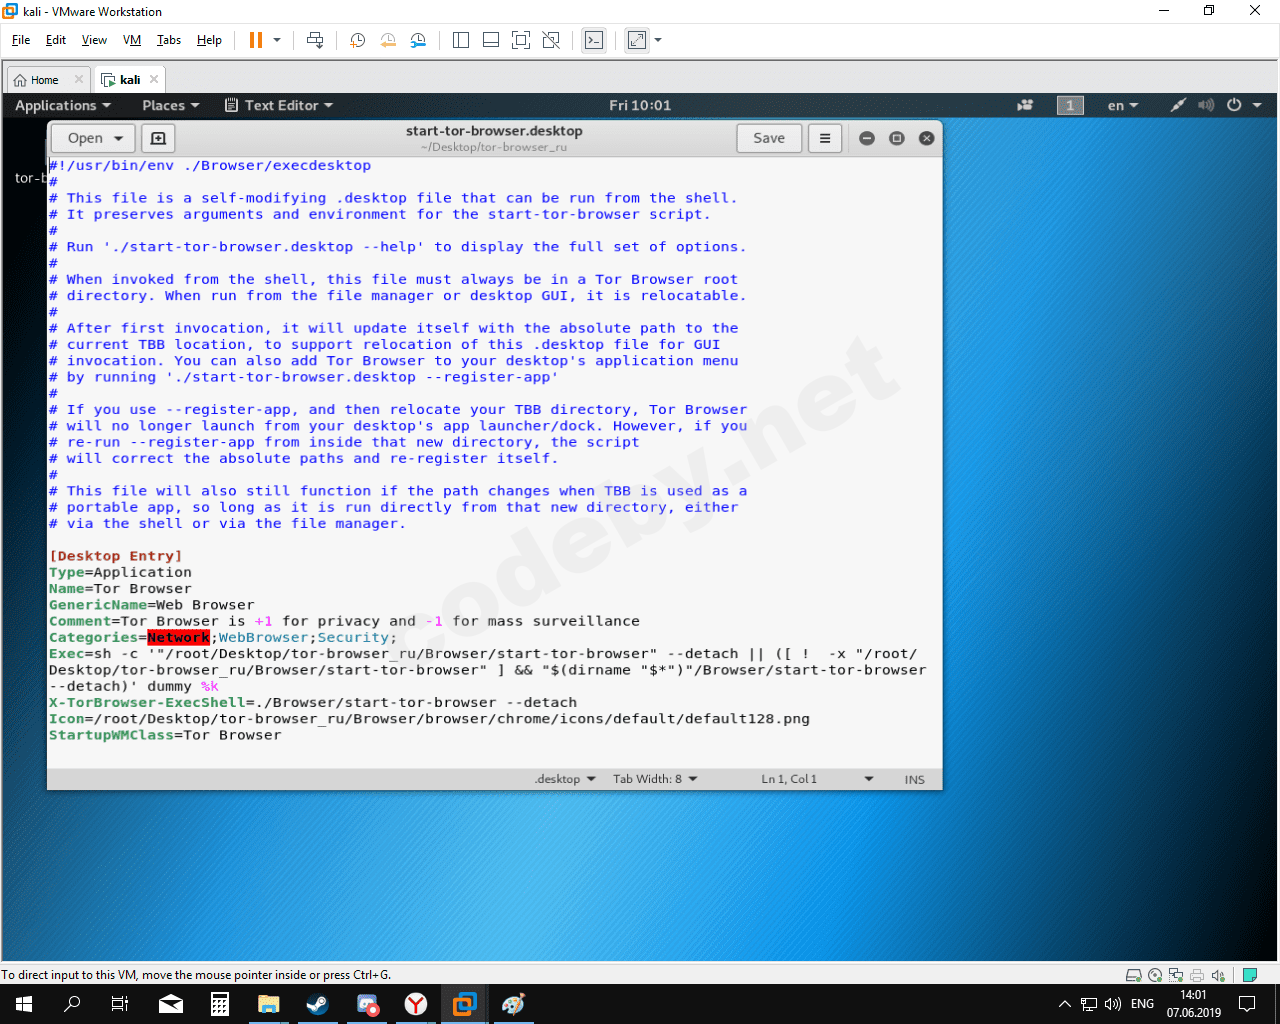
Task: Click the GNOME power icon
Action: [x=1234, y=105]
